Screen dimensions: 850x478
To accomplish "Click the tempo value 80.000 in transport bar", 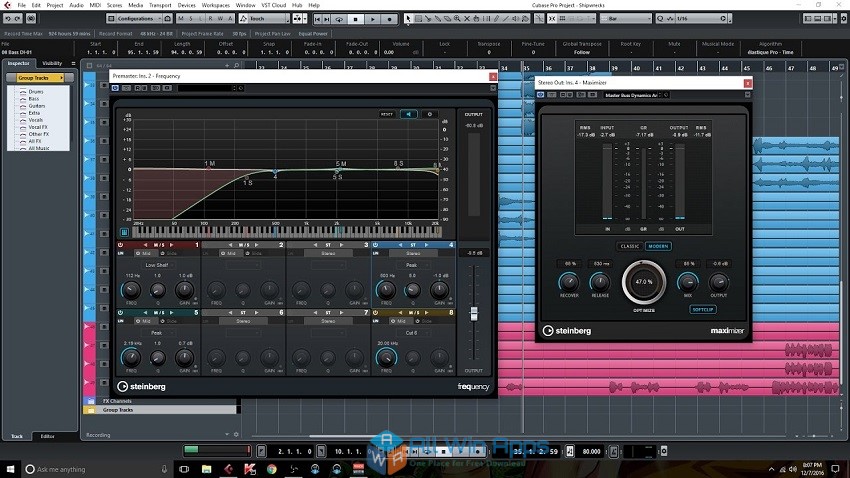I will point(591,451).
